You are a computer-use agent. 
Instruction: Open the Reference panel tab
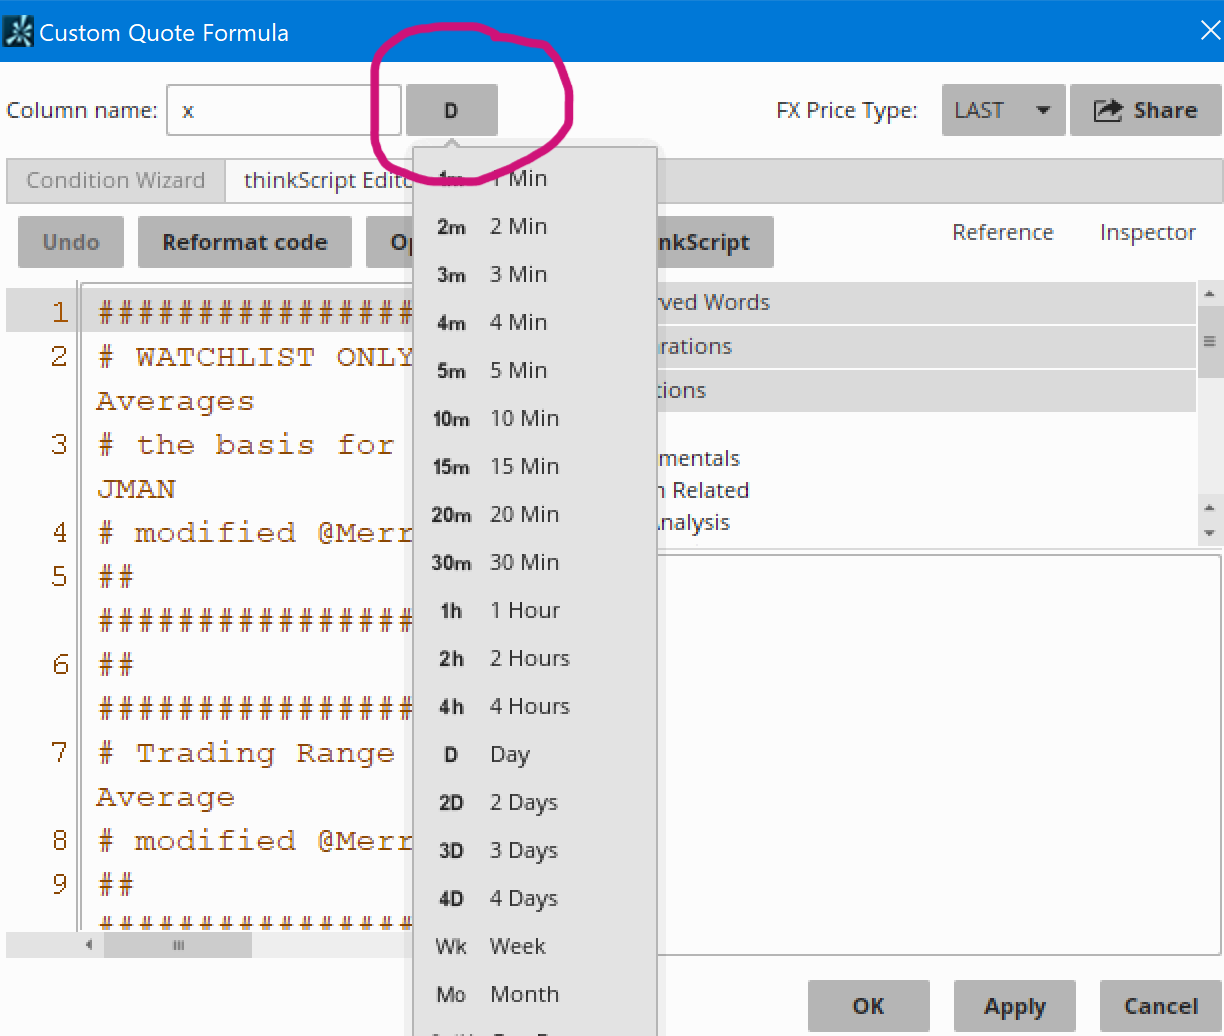point(1003,232)
